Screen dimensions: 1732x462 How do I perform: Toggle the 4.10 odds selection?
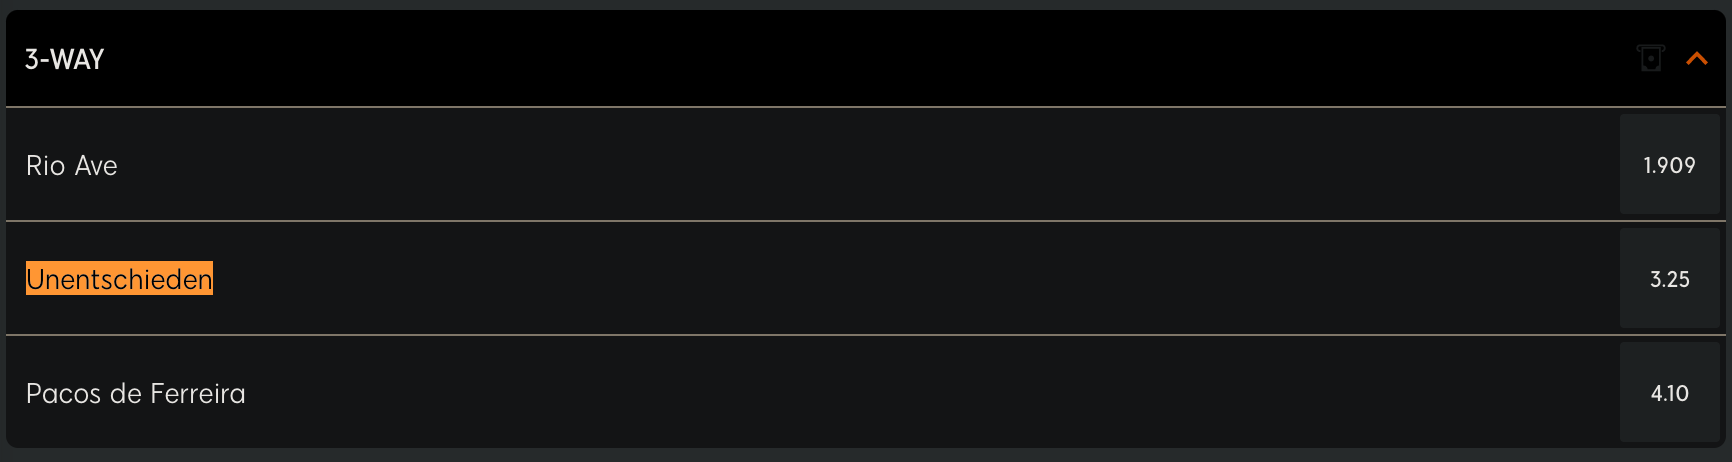(x=1670, y=392)
